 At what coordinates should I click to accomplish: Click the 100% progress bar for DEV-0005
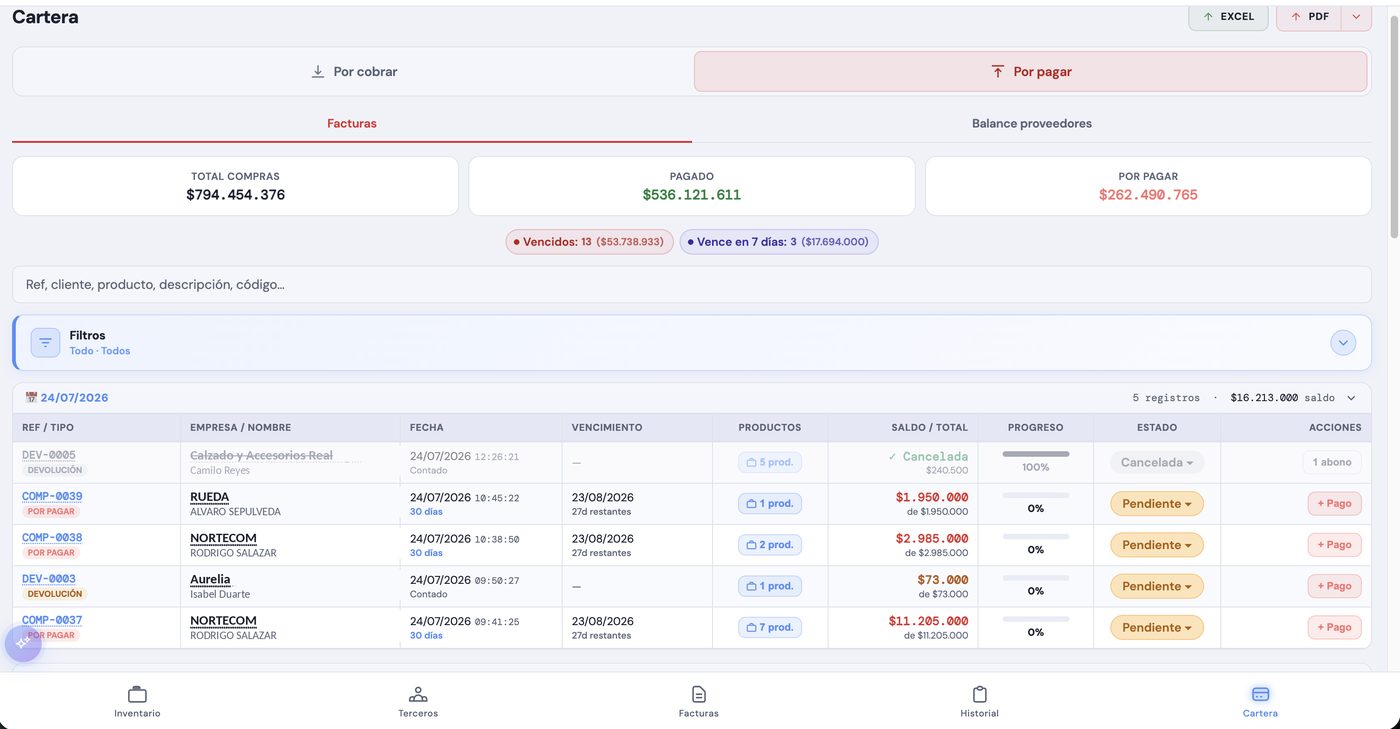pyautogui.click(x=1036, y=455)
